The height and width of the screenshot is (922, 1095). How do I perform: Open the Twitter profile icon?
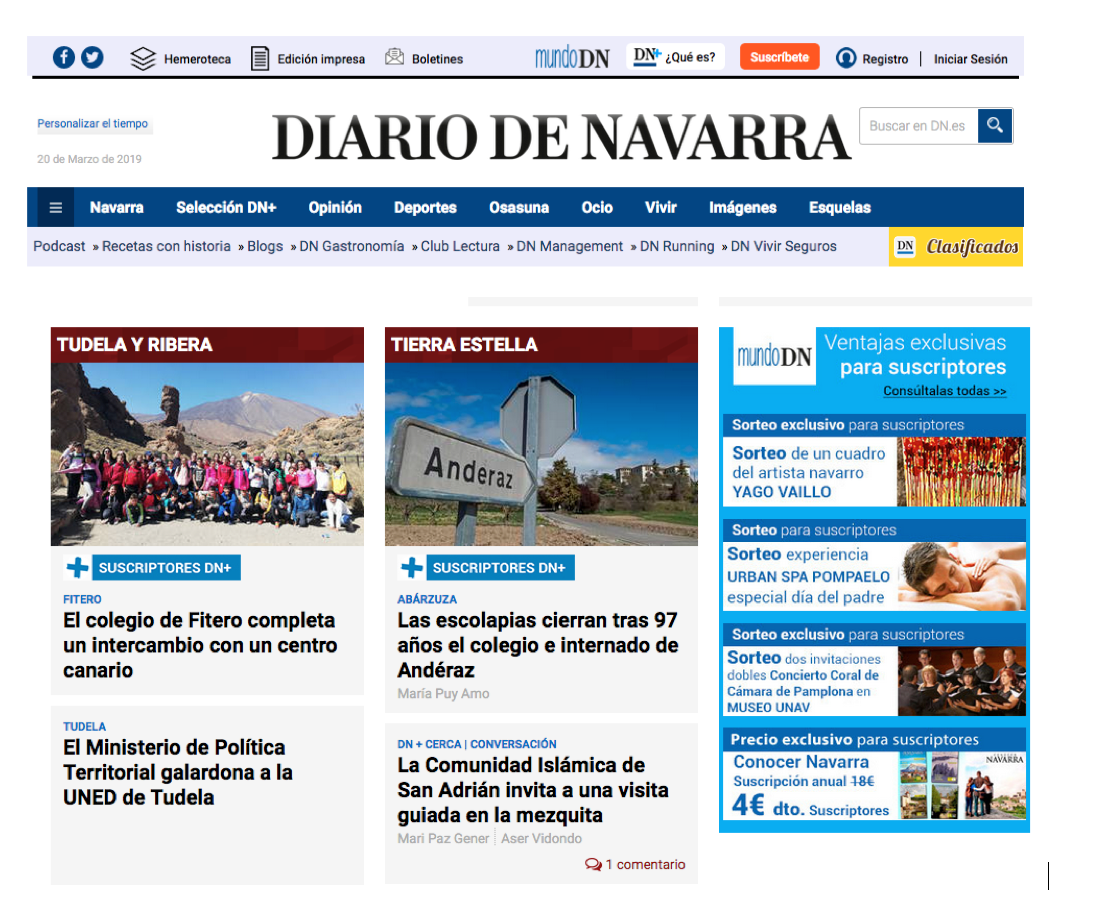[92, 57]
